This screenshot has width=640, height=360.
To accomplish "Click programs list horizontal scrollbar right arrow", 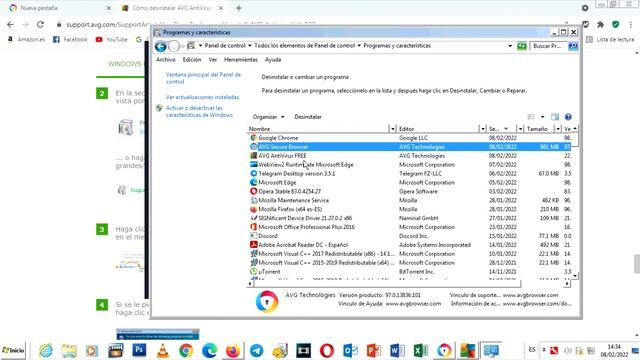I will tap(567, 284).
